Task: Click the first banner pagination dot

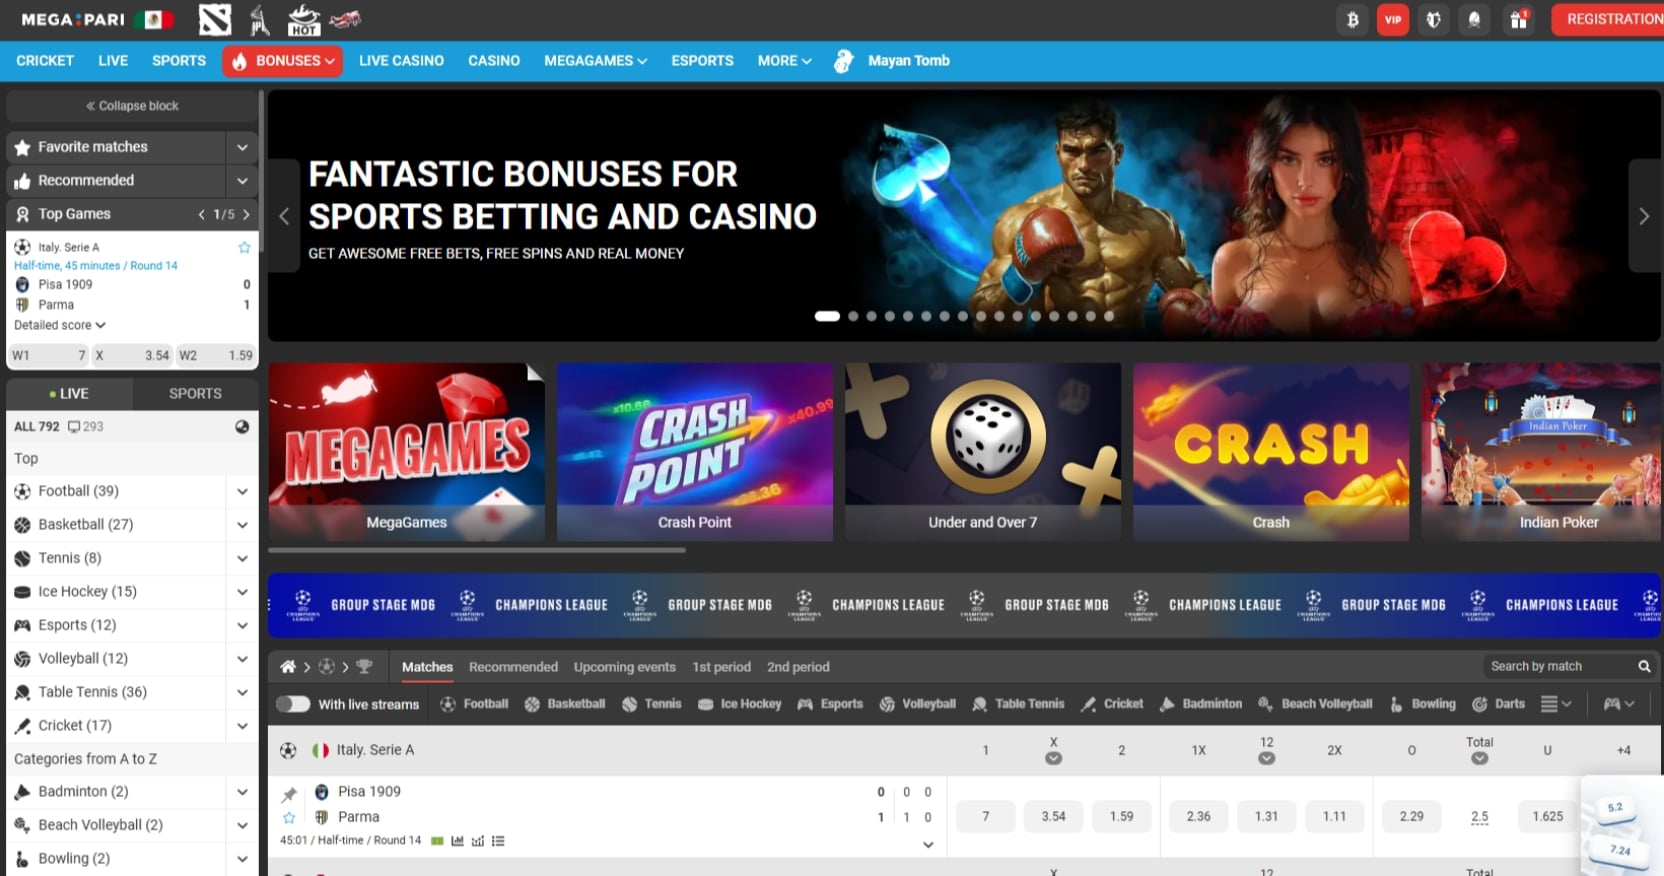Action: pos(827,316)
